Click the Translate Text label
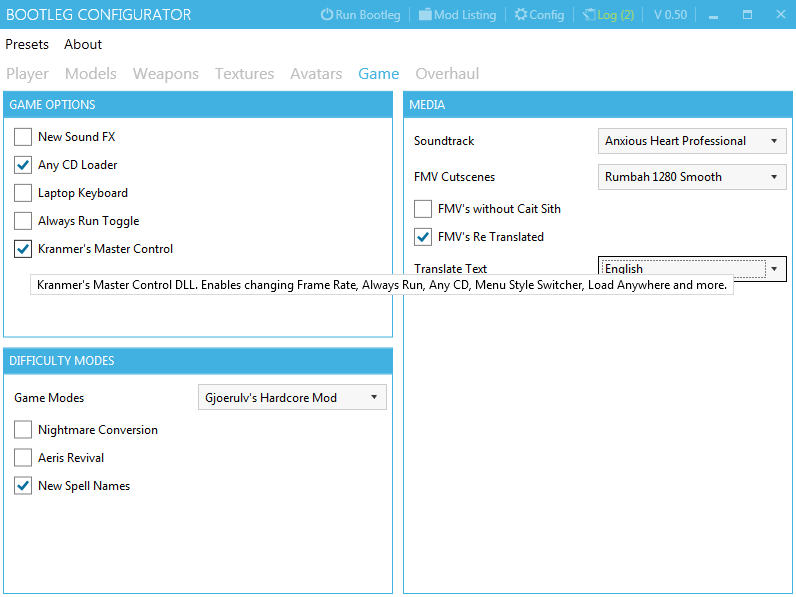The height and width of the screenshot is (597, 796). coord(450,268)
